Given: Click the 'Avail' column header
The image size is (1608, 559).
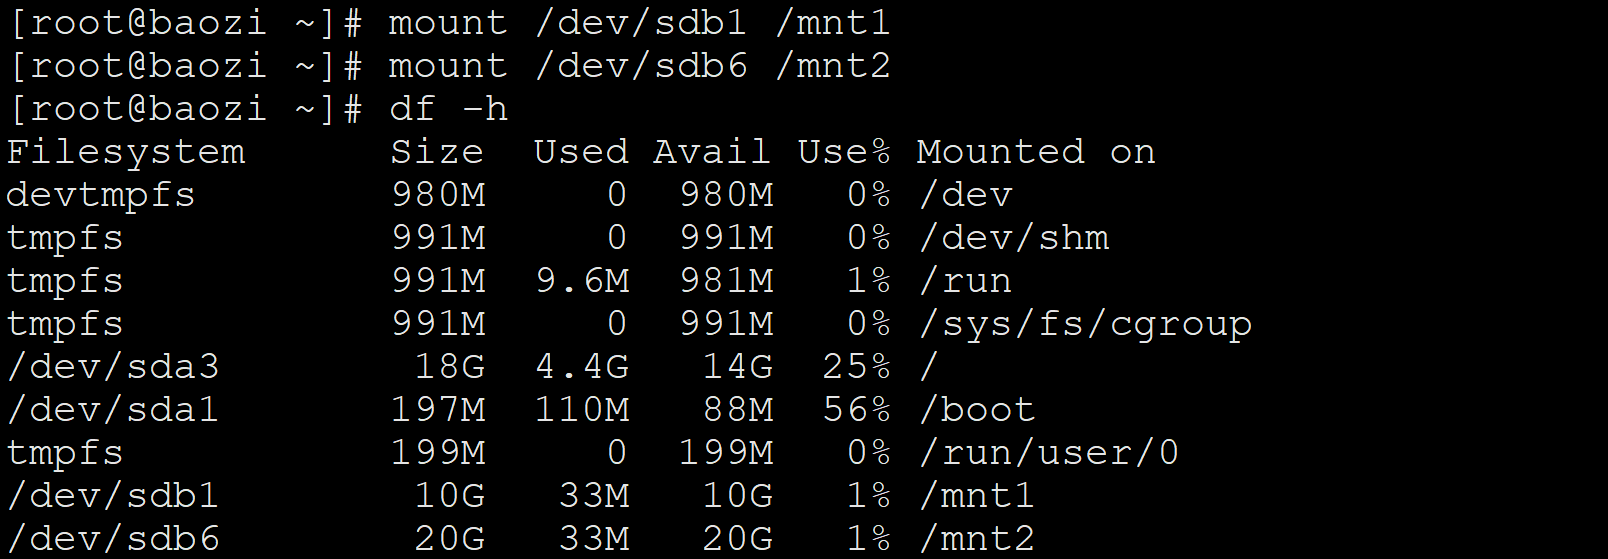Looking at the screenshot, I should pyautogui.click(x=712, y=152).
